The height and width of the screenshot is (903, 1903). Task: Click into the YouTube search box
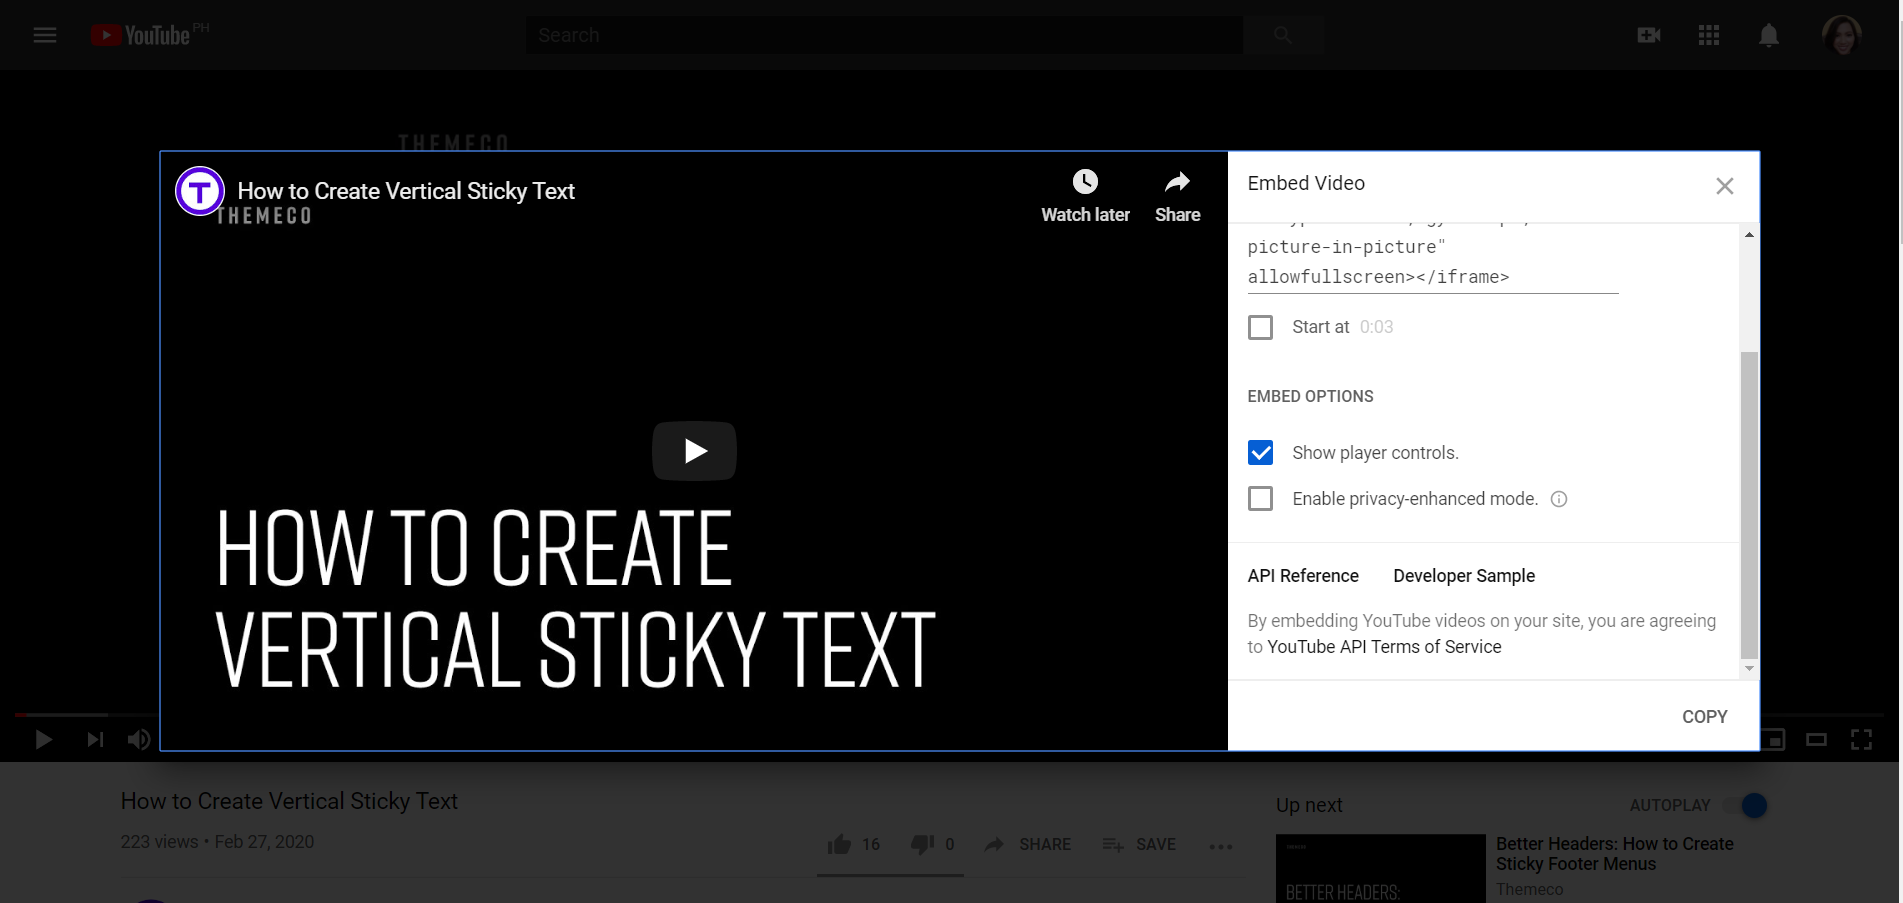click(884, 35)
